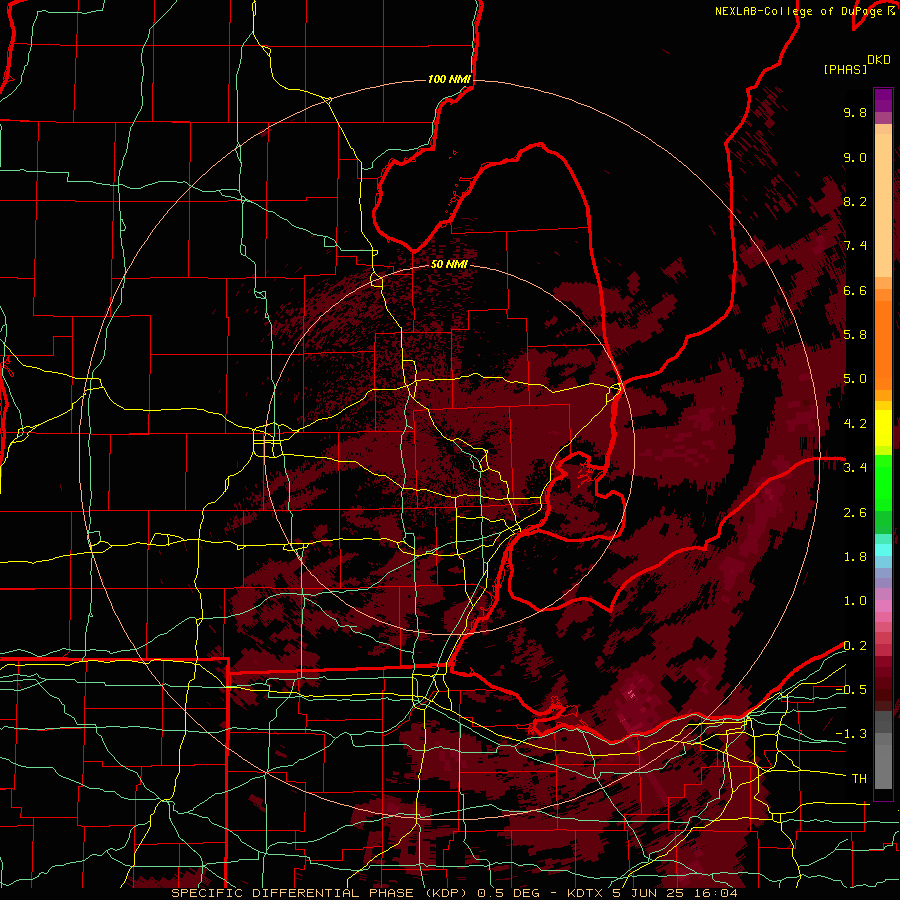900x900 pixels.
Task: Select the 9.8 legend value
Action: [855, 112]
